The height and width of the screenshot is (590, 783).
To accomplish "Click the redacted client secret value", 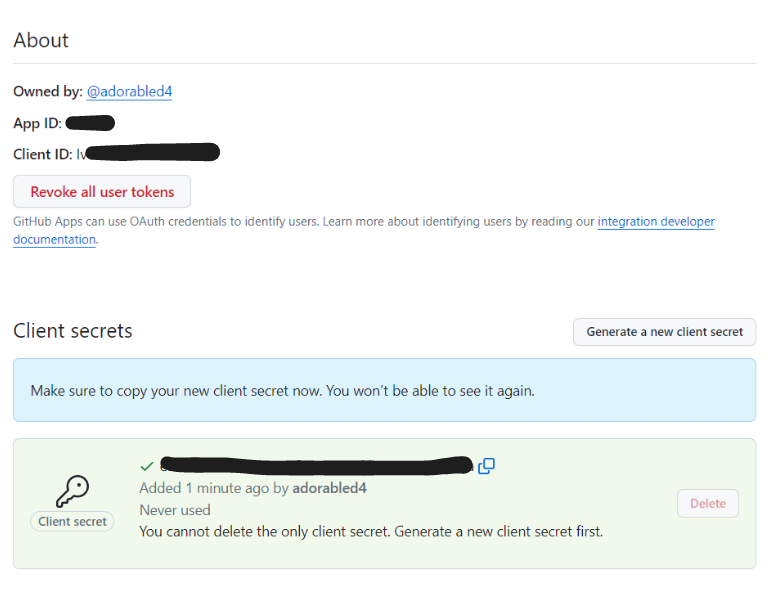I will (x=315, y=465).
